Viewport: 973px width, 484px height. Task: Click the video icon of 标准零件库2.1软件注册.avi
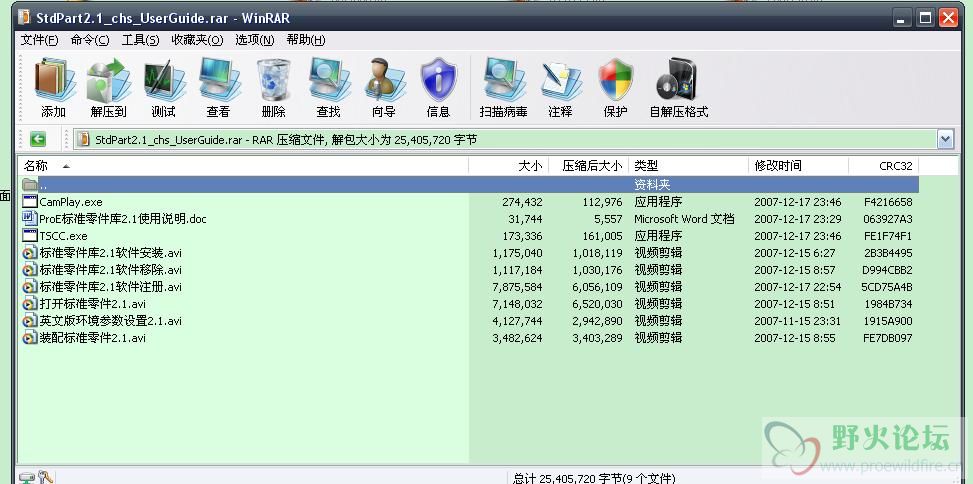coord(30,287)
